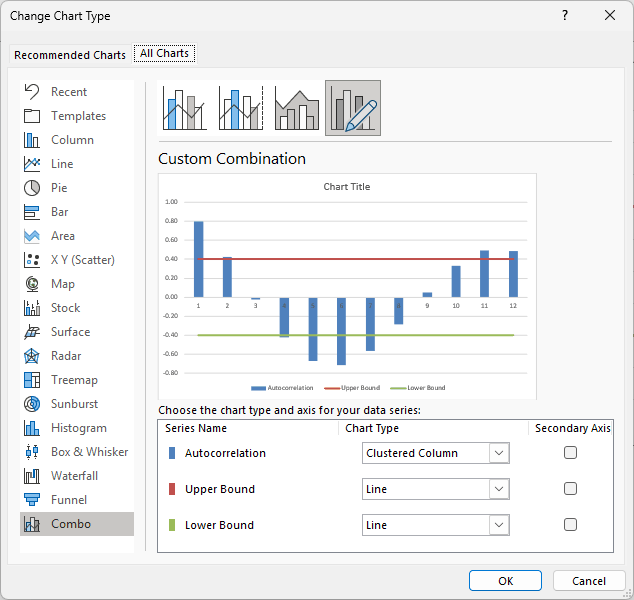Select the X Y (Scatter) category label
The image size is (634, 600).
pyautogui.click(x=82, y=260)
